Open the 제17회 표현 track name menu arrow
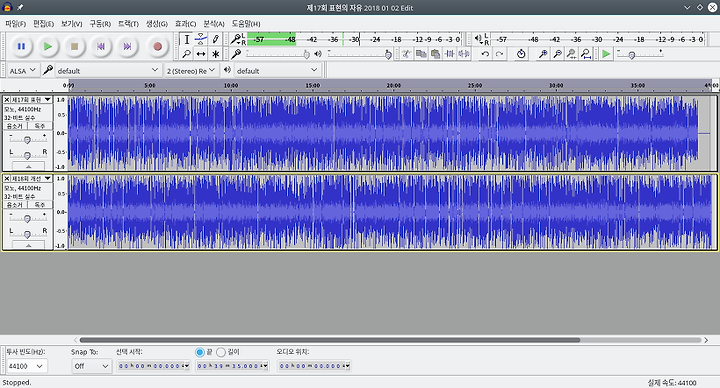 tap(47, 100)
